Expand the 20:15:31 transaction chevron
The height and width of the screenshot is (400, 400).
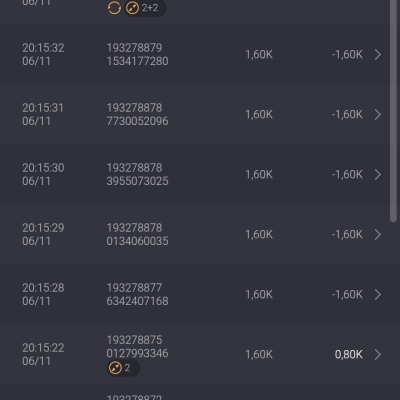click(378, 115)
